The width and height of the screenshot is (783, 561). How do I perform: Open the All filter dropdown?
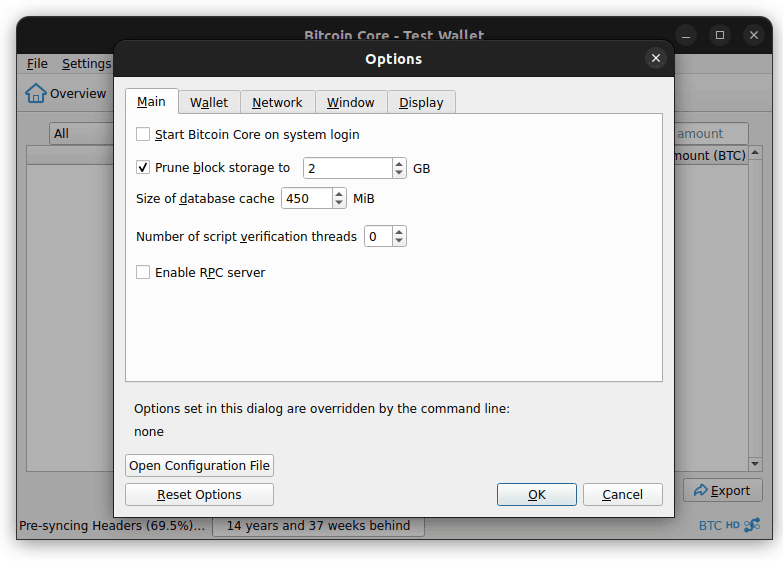coord(82,133)
